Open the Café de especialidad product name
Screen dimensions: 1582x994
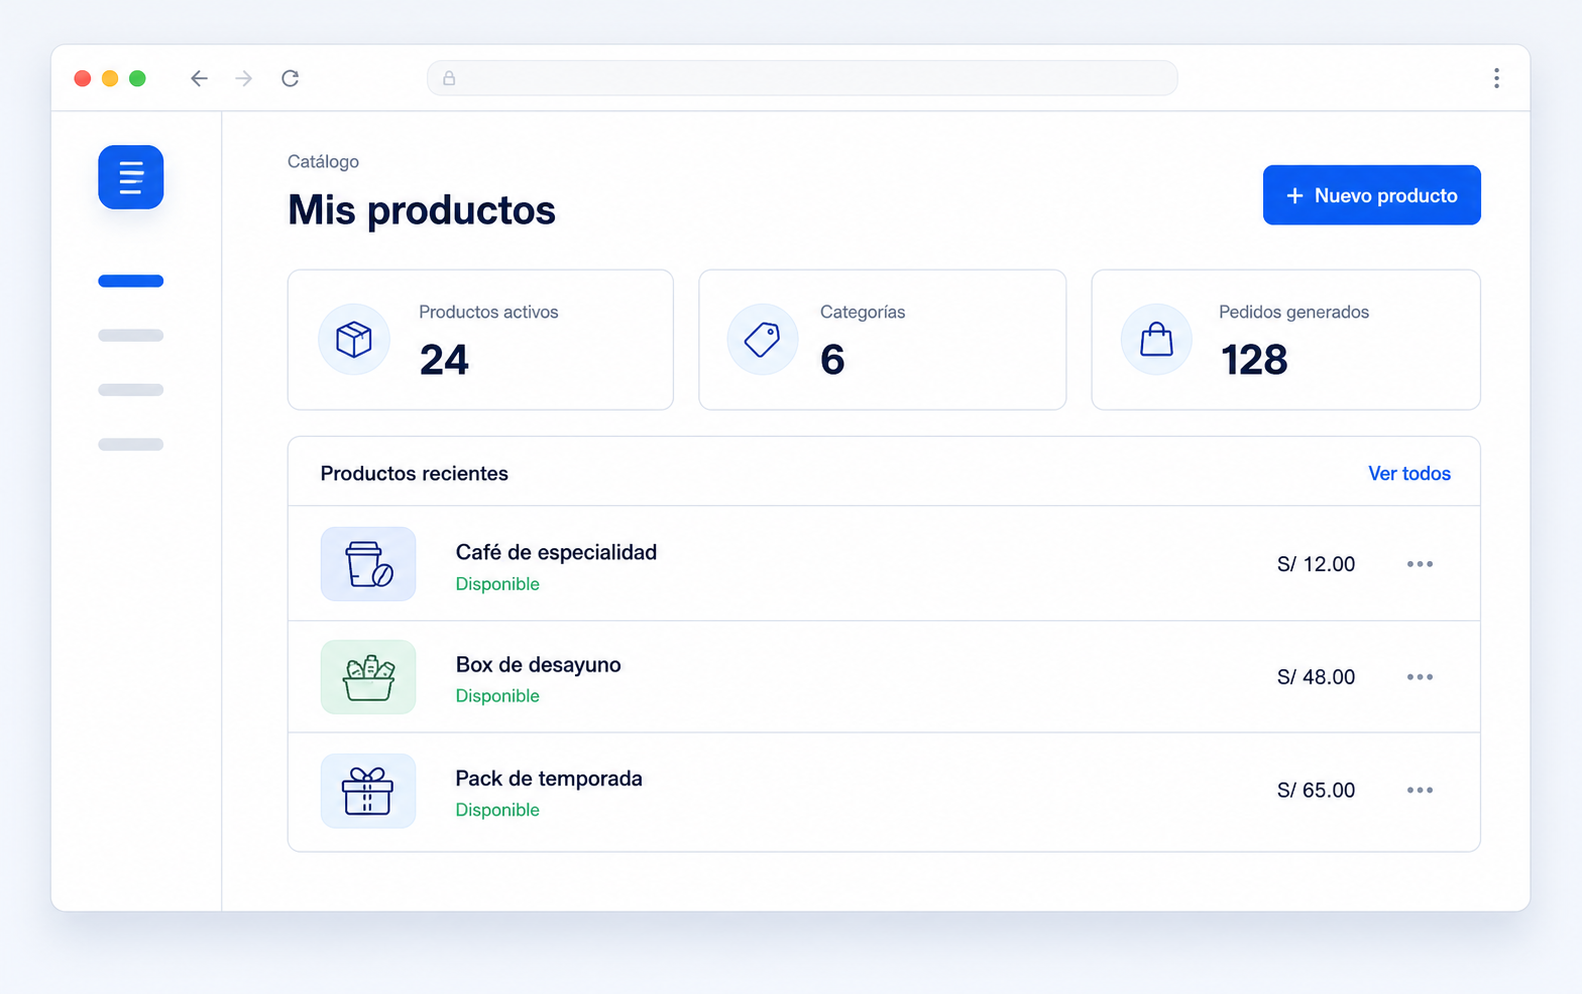pos(556,552)
